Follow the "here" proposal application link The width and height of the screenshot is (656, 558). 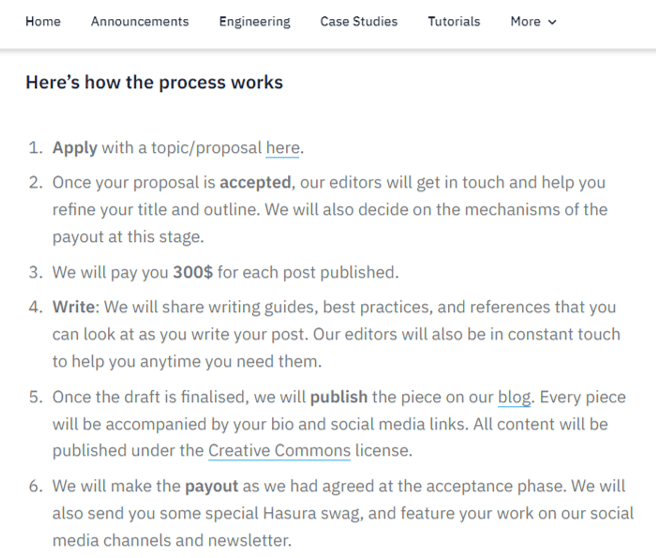(283, 148)
